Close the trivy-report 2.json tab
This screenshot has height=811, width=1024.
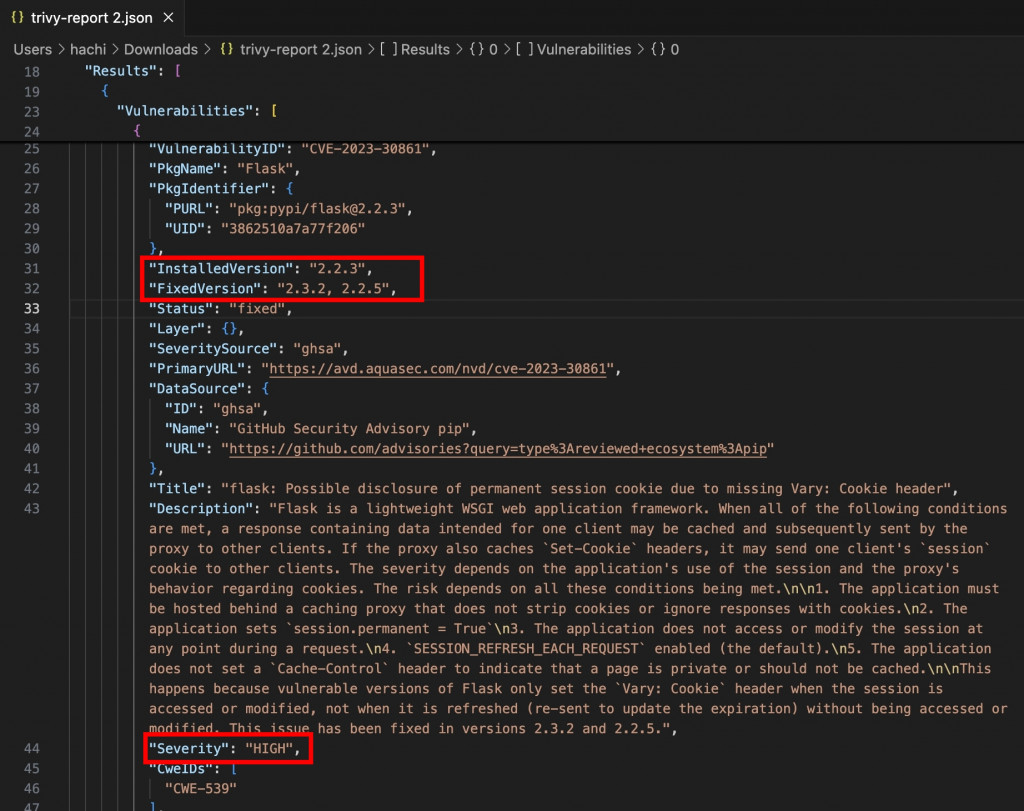pyautogui.click(x=168, y=18)
